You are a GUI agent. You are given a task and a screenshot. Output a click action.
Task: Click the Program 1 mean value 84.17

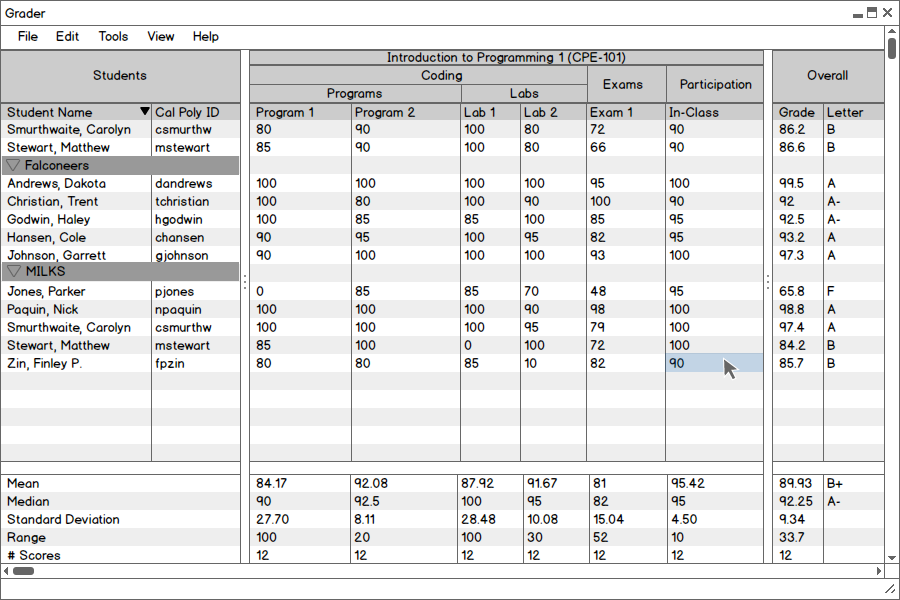click(271, 483)
